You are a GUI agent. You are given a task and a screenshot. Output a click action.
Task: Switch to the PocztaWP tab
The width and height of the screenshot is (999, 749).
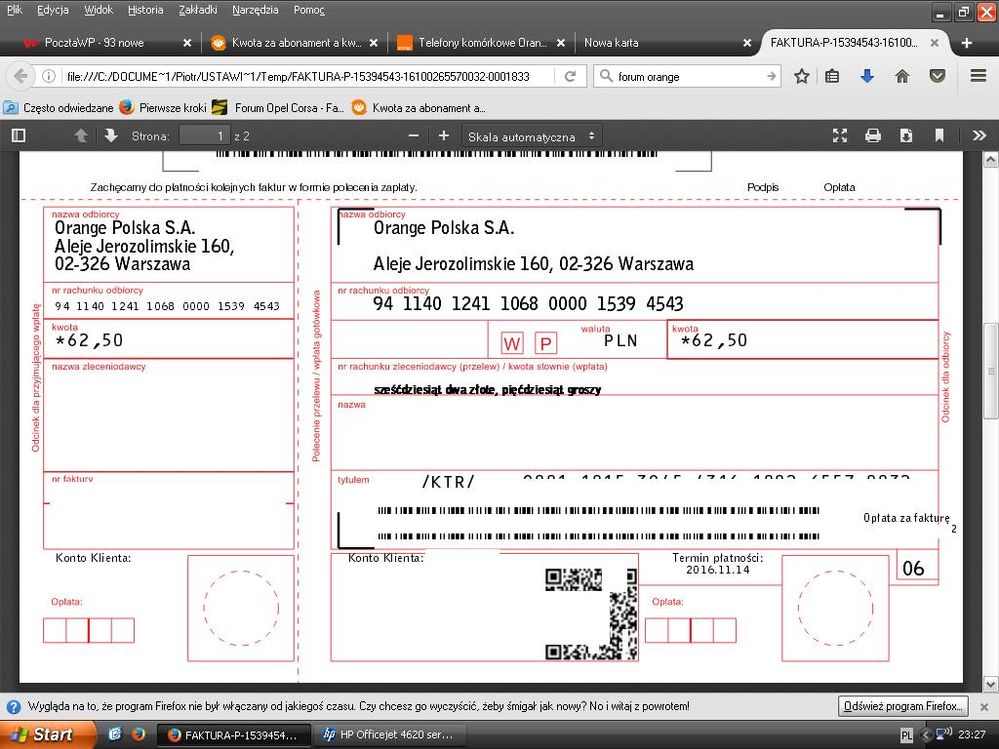point(94,43)
